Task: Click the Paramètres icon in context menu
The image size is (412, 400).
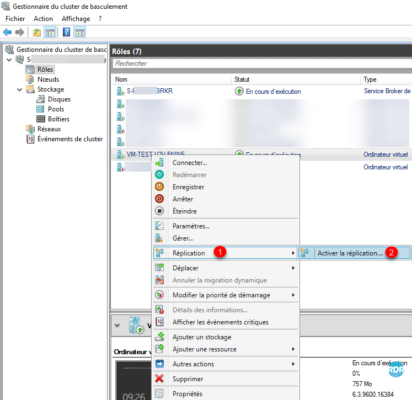Action: (x=160, y=226)
